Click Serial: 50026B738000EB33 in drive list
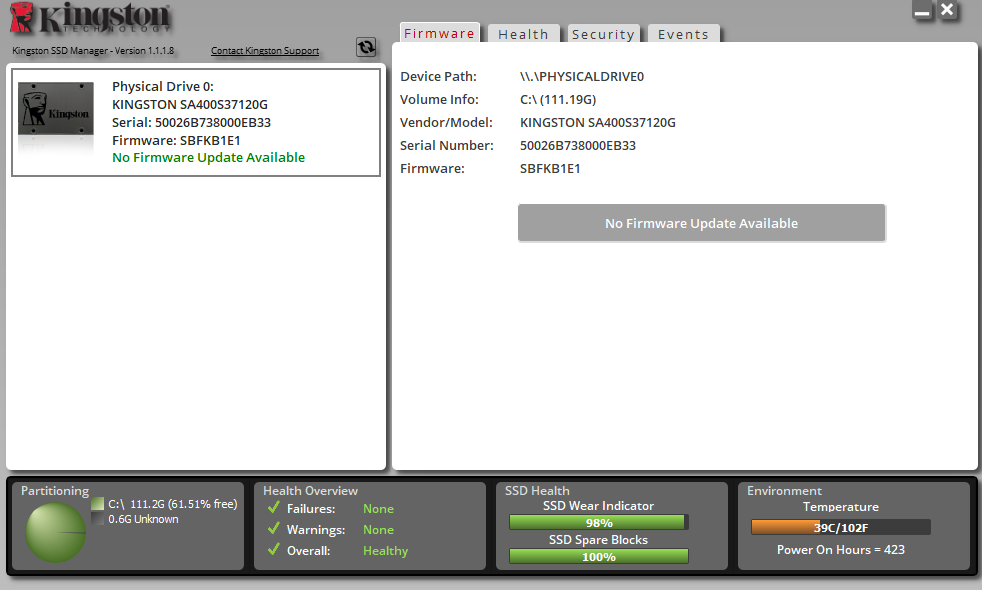The width and height of the screenshot is (982, 590). 192,123
